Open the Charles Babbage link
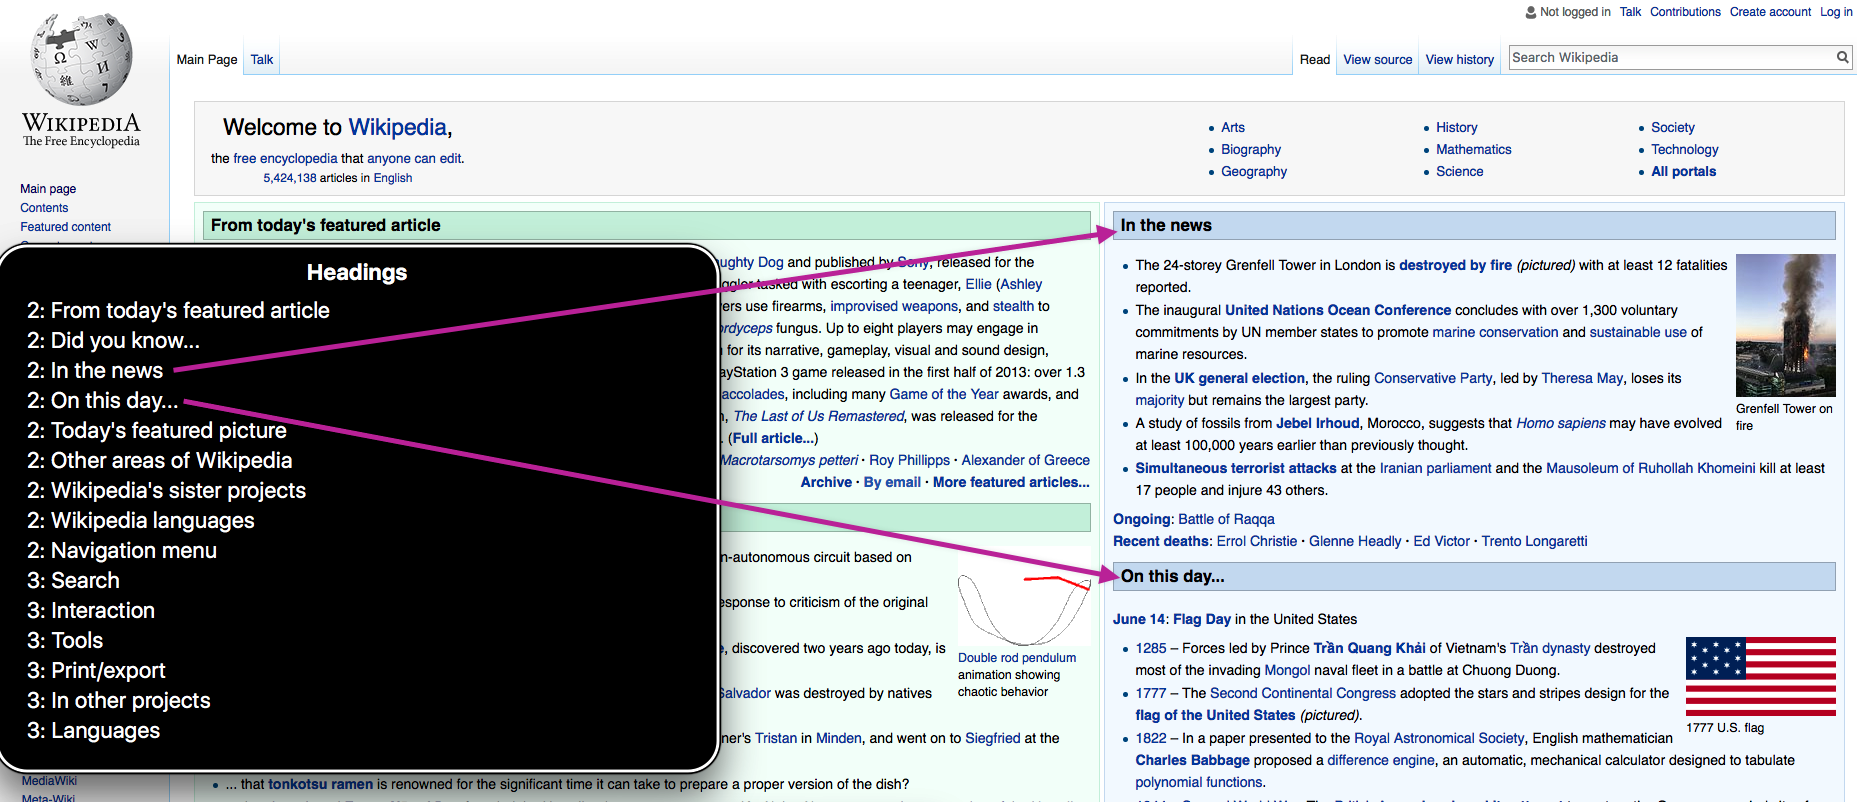Image resolution: width=1857 pixels, height=802 pixels. click(x=1192, y=761)
